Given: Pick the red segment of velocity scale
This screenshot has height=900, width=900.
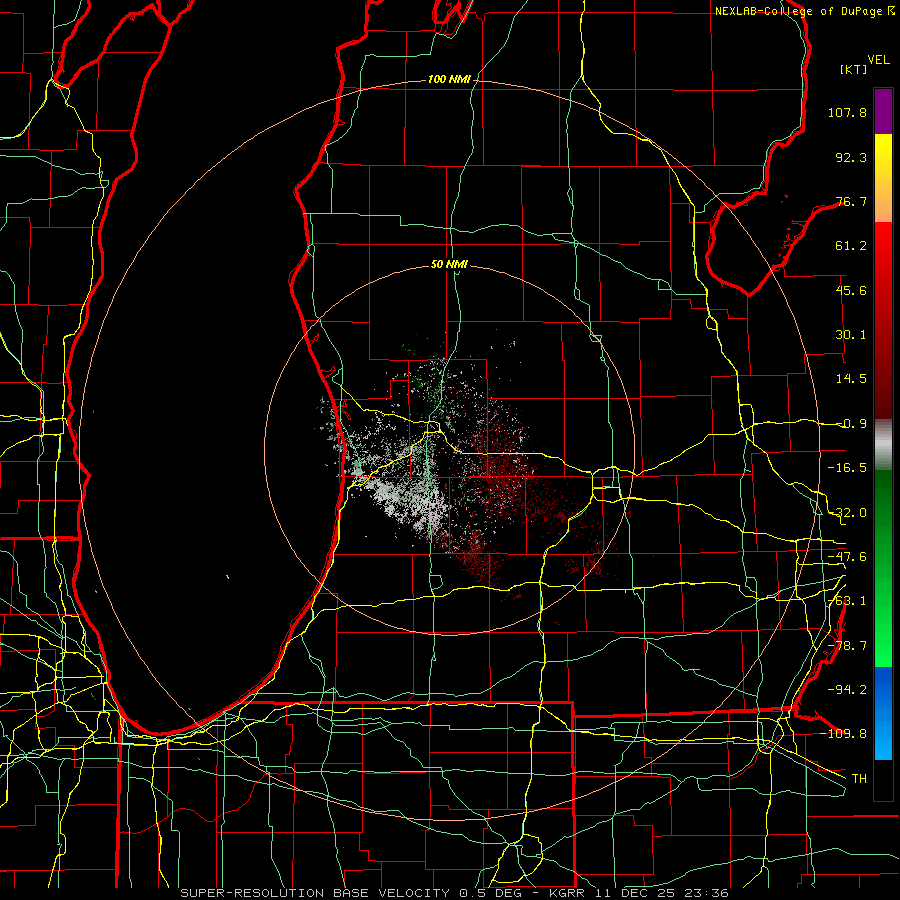Looking at the screenshot, I should point(883,320).
